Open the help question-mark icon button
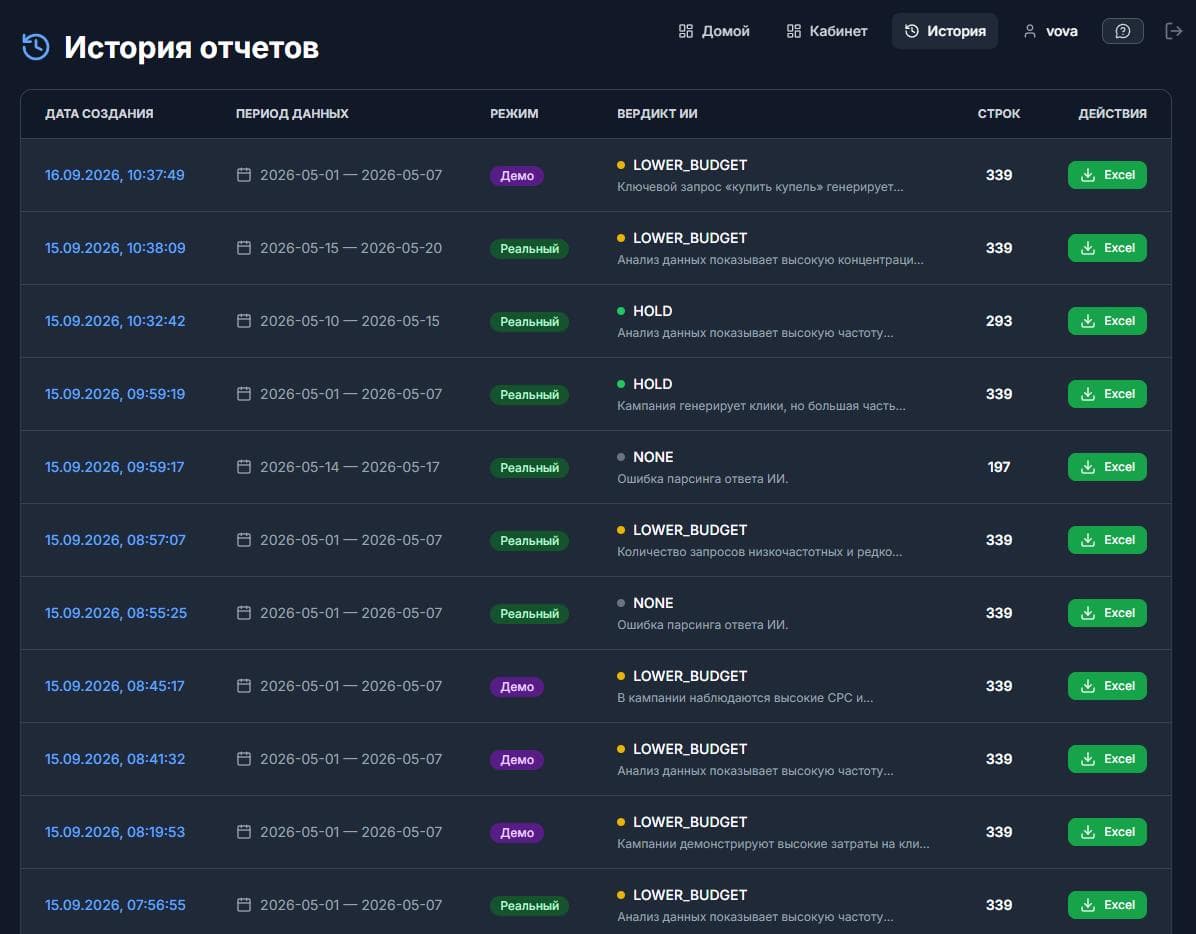This screenshot has width=1196, height=934. click(1122, 31)
